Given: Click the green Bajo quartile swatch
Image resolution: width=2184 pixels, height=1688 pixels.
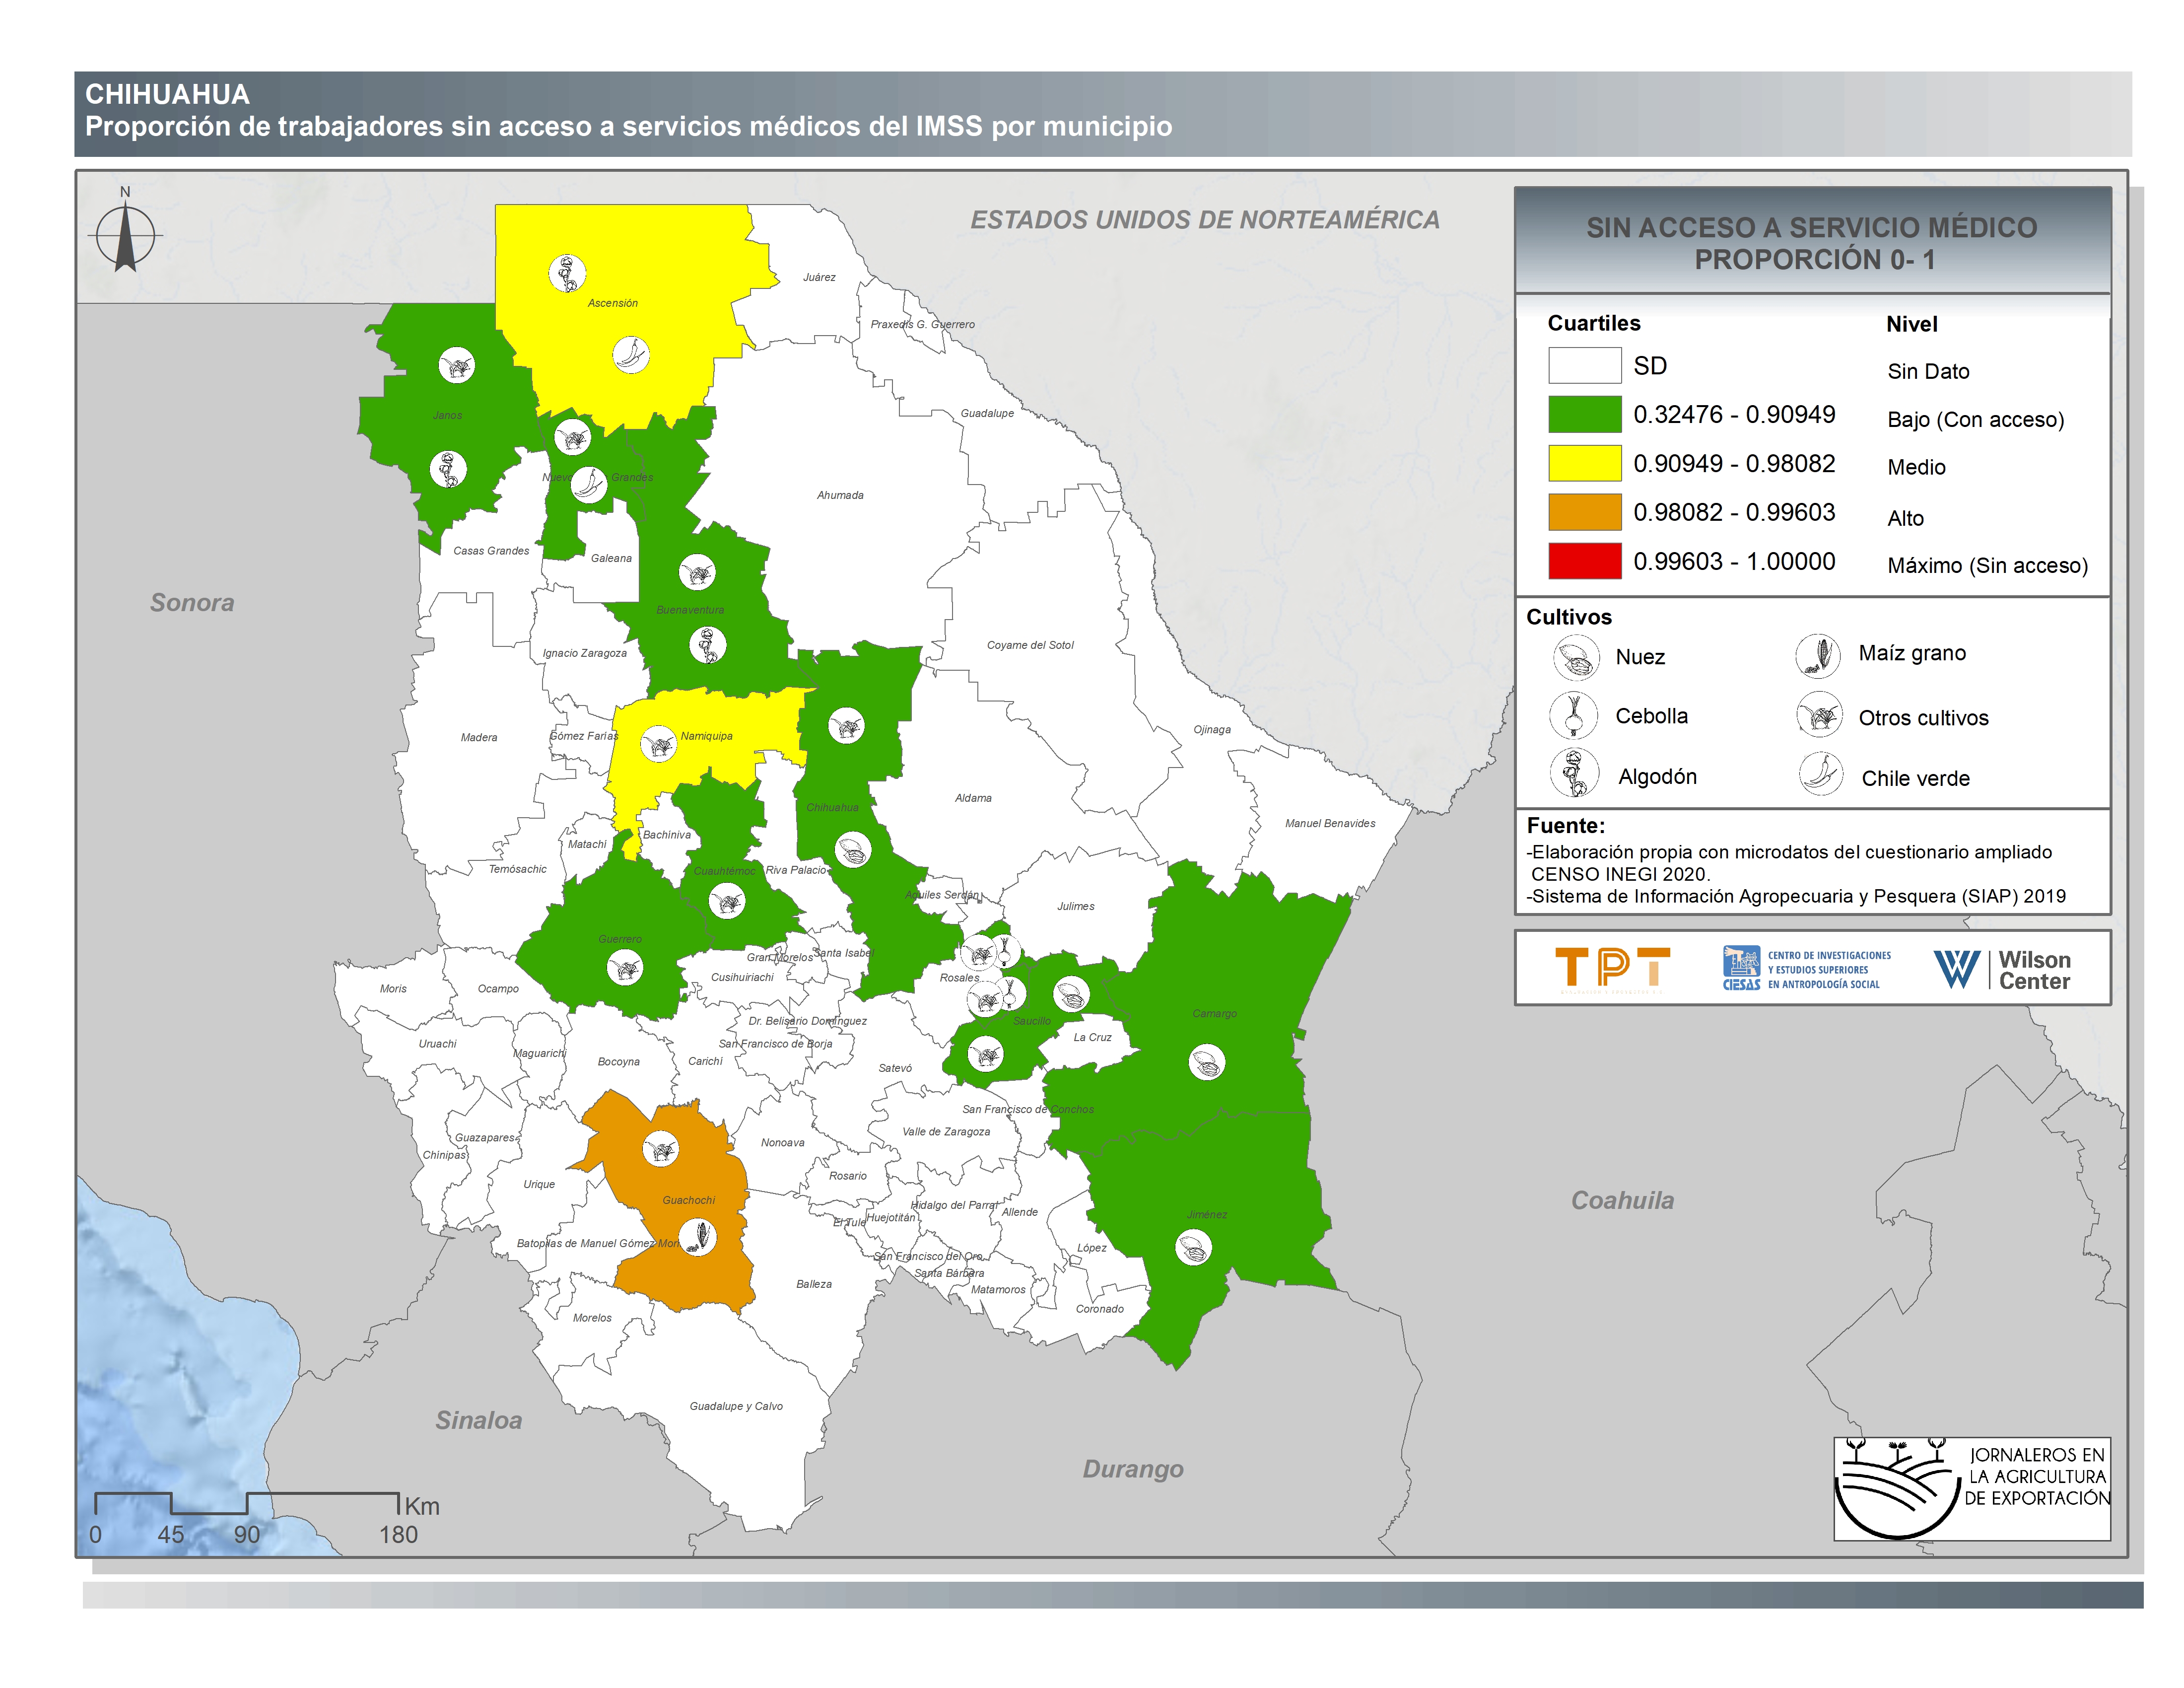Looking at the screenshot, I should click(x=1584, y=414).
